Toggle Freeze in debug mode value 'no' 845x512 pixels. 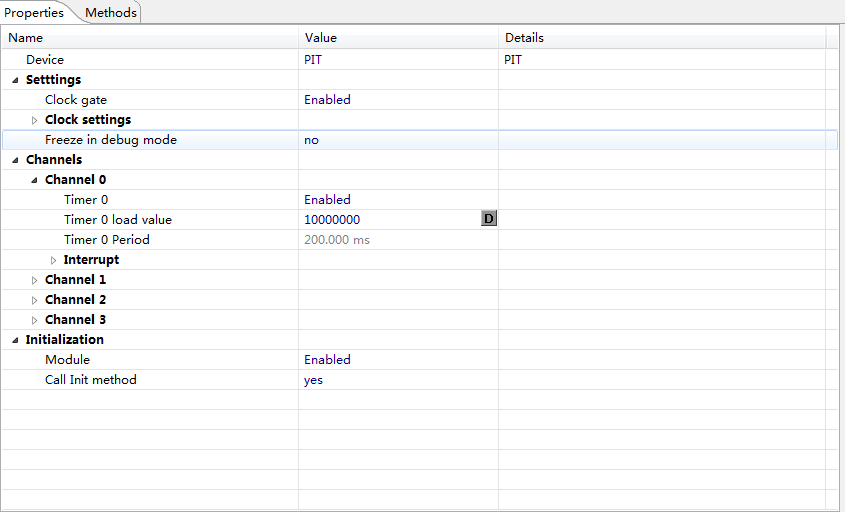click(311, 140)
